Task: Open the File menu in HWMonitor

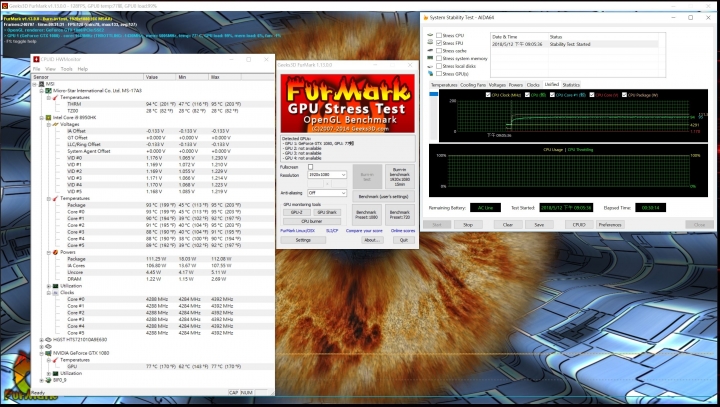Action: point(36,69)
